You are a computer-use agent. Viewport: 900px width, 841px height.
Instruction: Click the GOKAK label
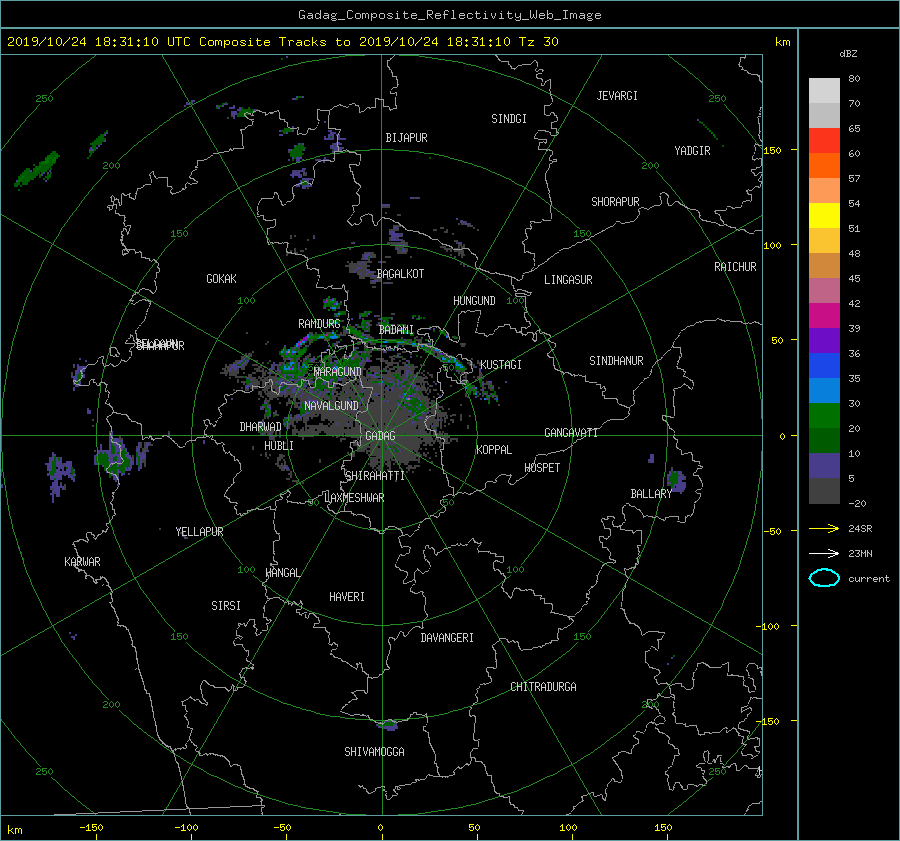pos(222,278)
